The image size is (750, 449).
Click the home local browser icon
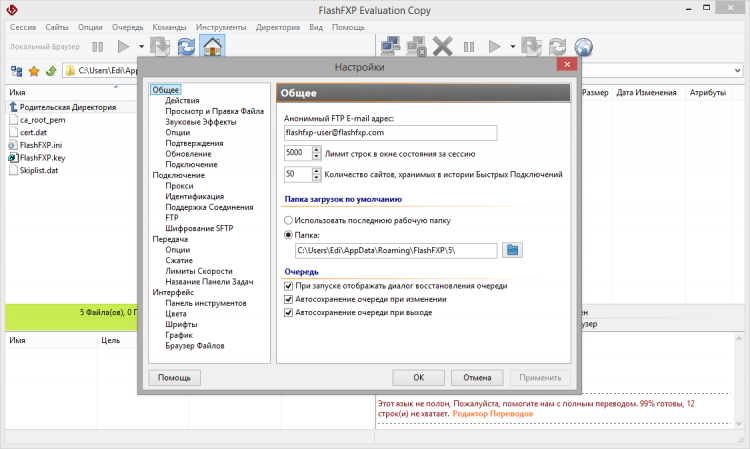coord(212,47)
